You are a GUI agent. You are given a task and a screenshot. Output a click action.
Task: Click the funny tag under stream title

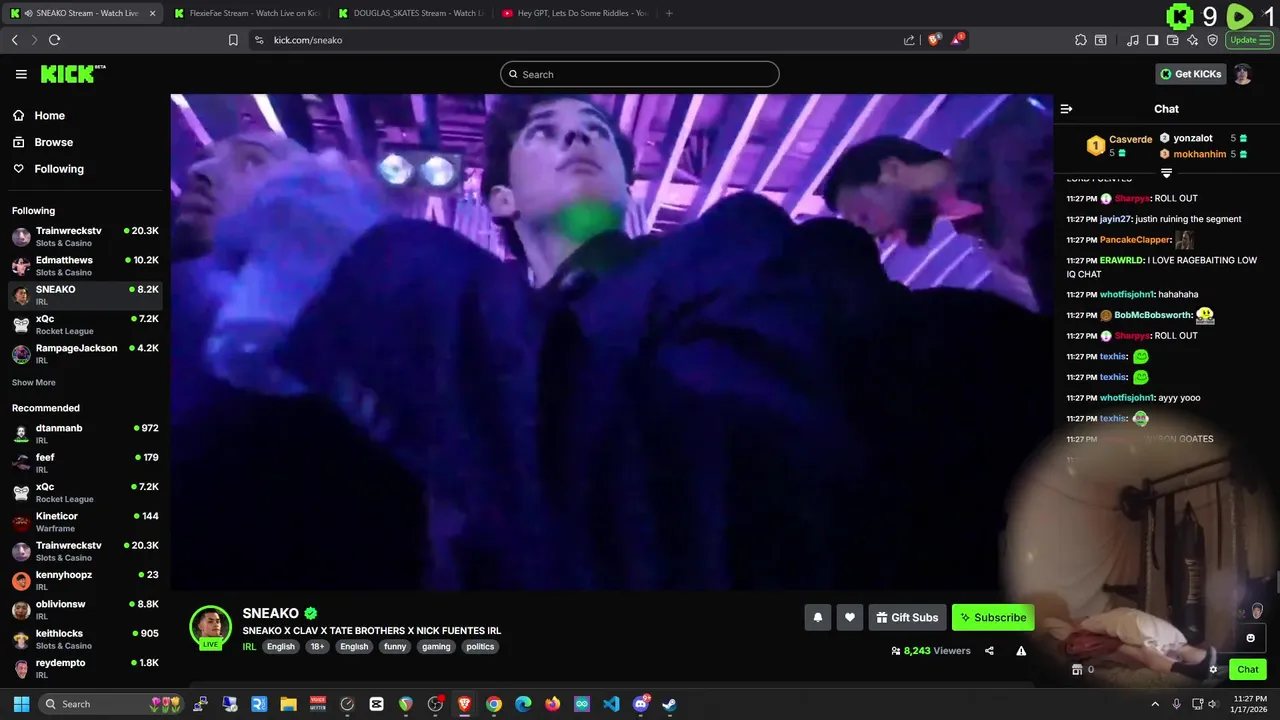(395, 646)
